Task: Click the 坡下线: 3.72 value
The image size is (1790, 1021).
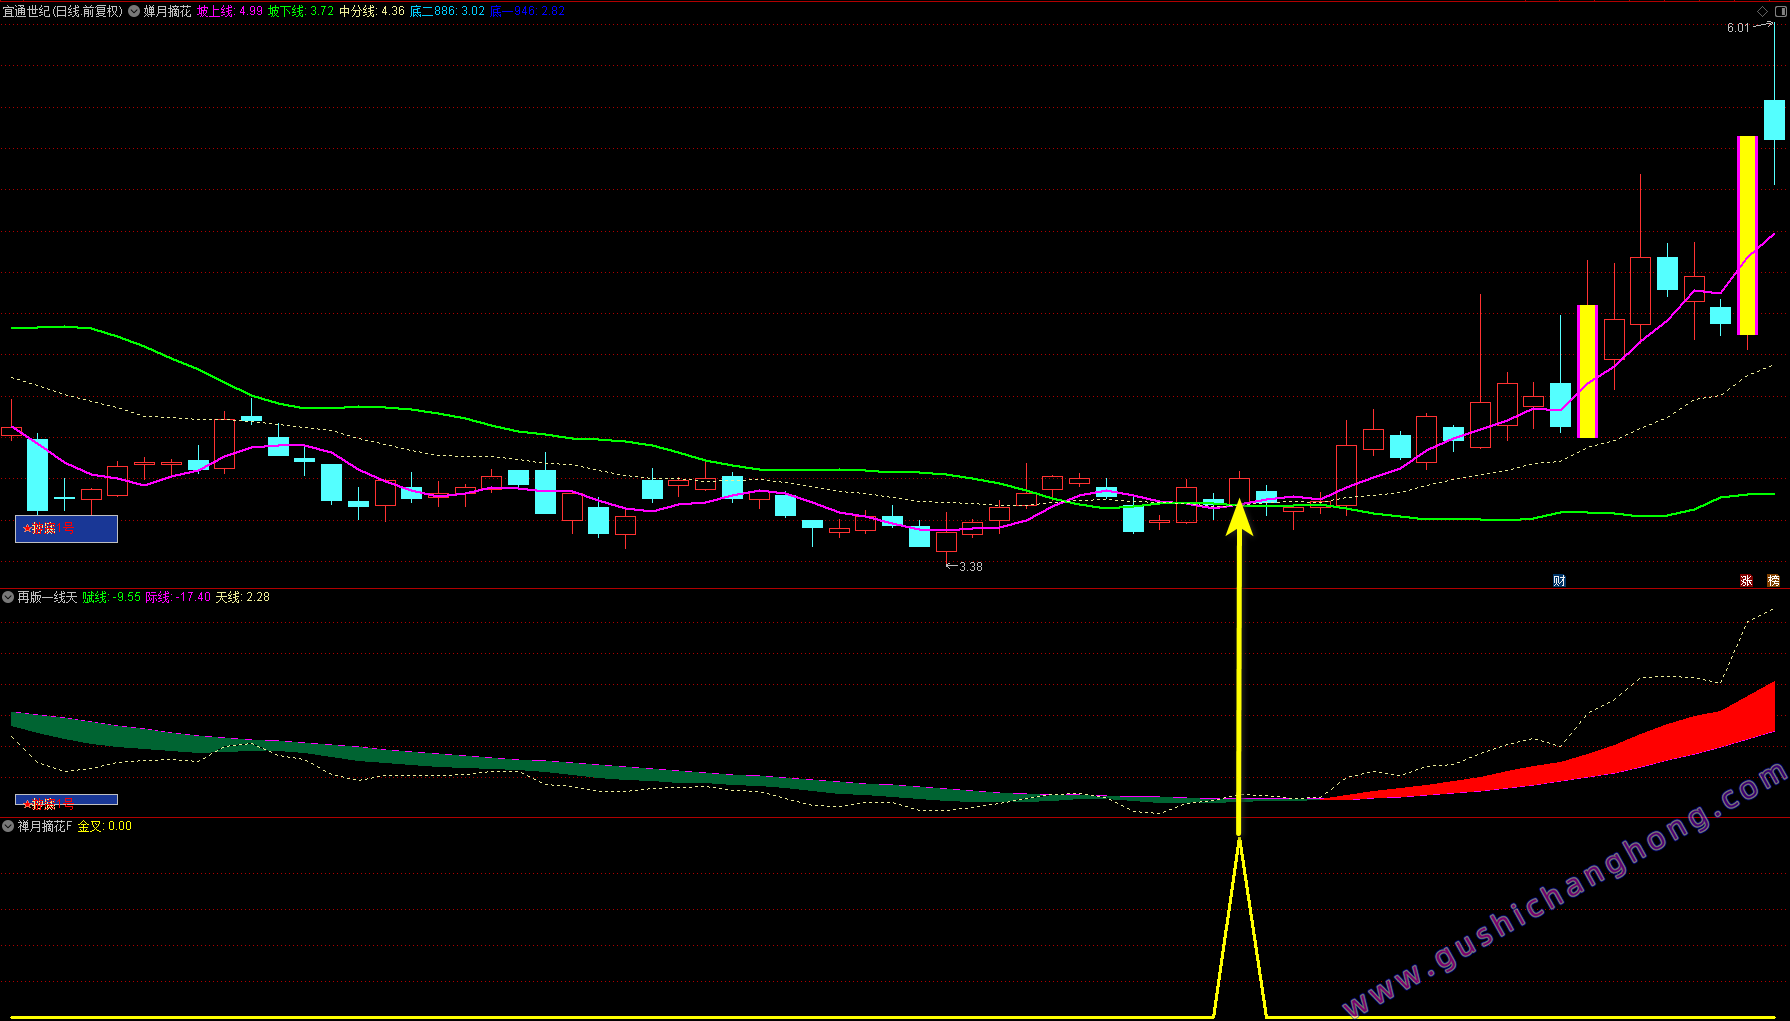Action: pyautogui.click(x=301, y=11)
